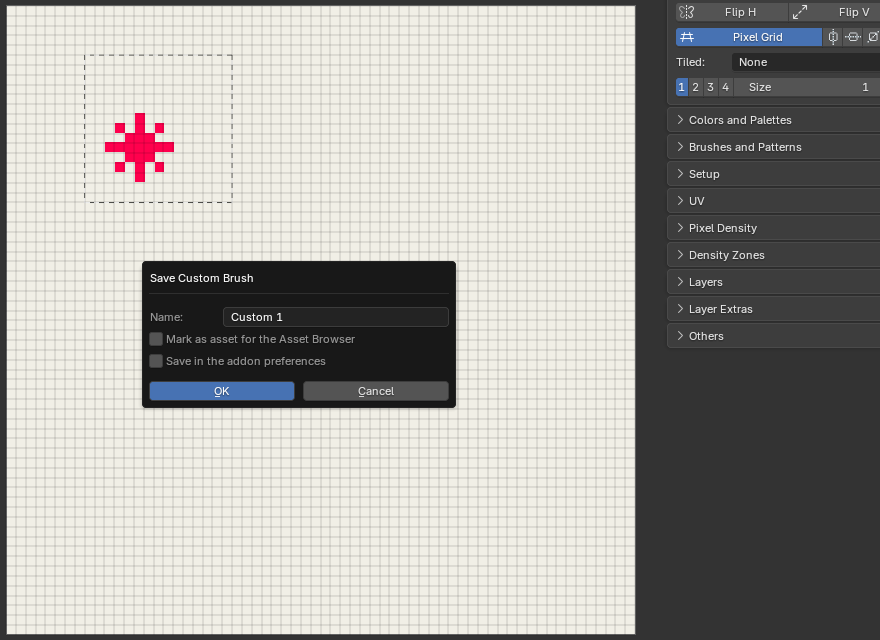Toggle the Pixel Grid option
Image resolution: width=880 pixels, height=640 pixels.
coord(749,37)
